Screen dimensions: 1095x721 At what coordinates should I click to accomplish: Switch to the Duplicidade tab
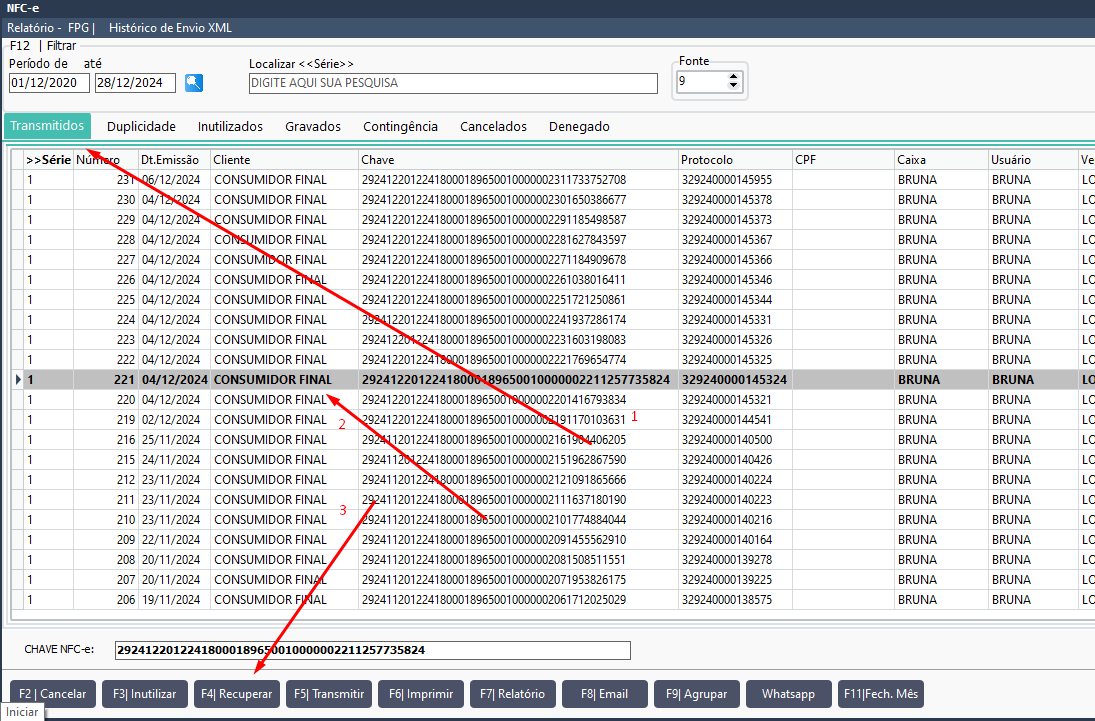coord(141,126)
